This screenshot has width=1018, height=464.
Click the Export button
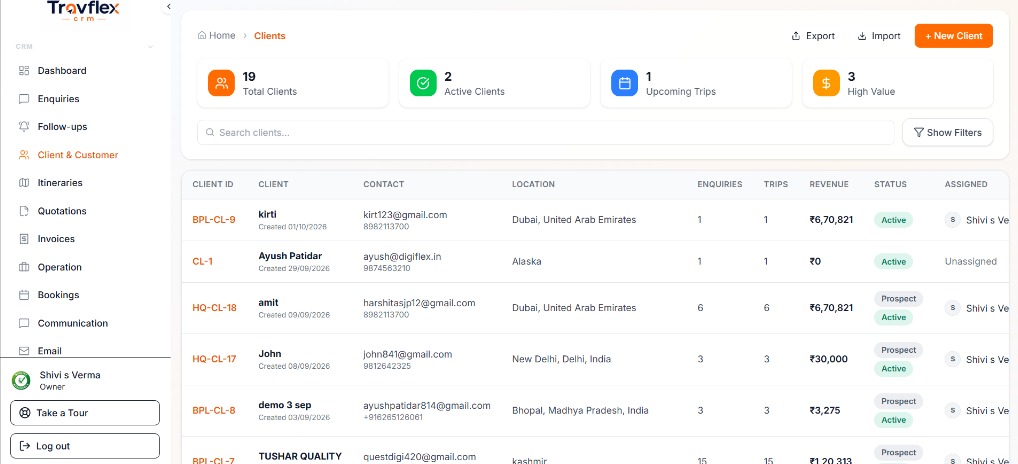tap(813, 36)
